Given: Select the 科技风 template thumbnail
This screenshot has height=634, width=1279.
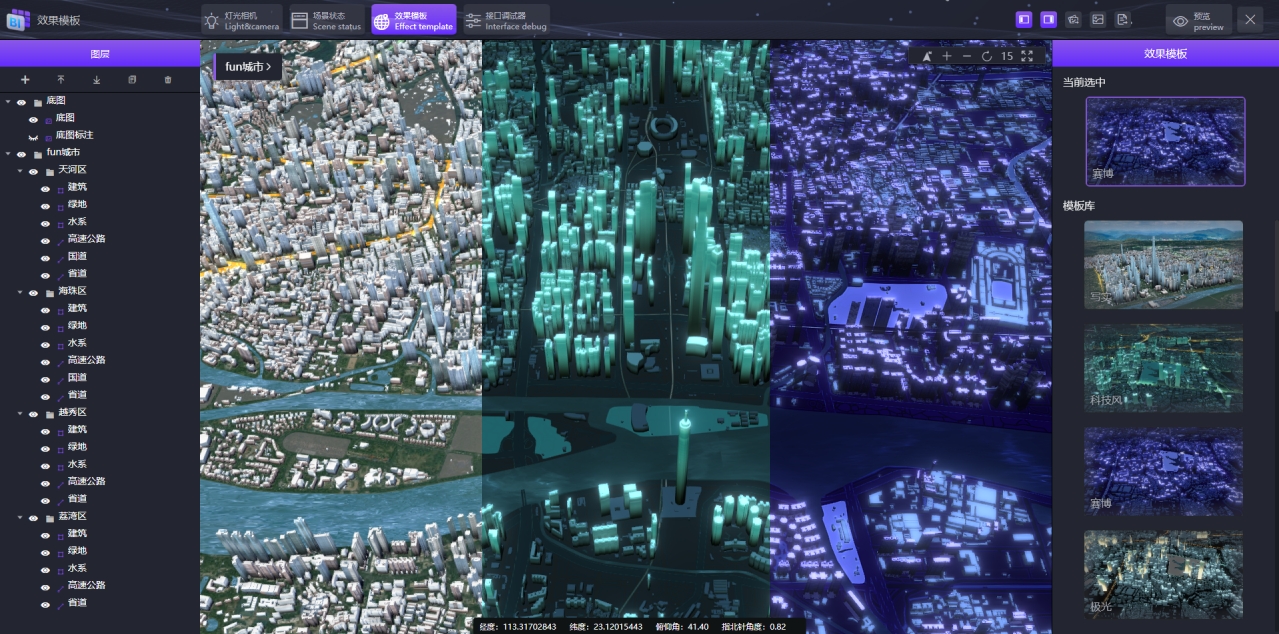Looking at the screenshot, I should tap(1163, 368).
